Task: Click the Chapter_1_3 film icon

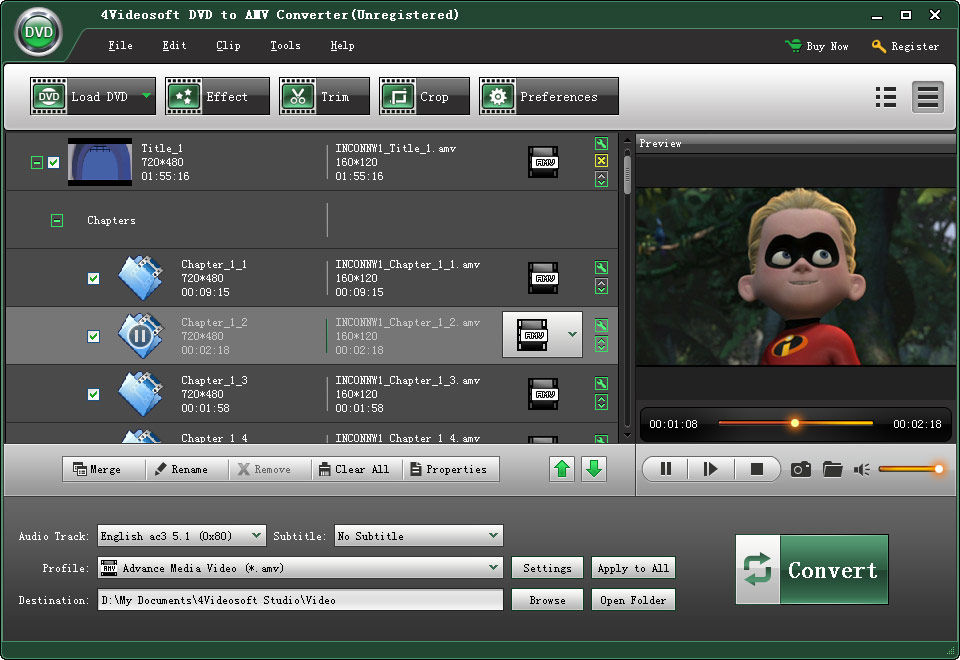Action: click(141, 394)
